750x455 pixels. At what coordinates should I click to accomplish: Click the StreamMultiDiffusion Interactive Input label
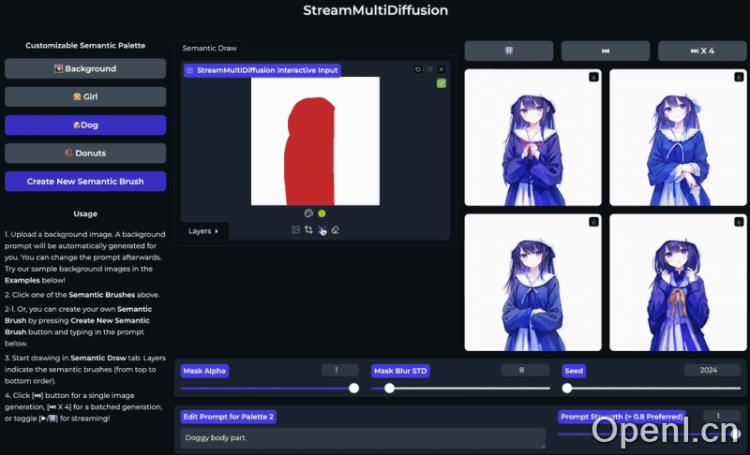[x=263, y=70]
